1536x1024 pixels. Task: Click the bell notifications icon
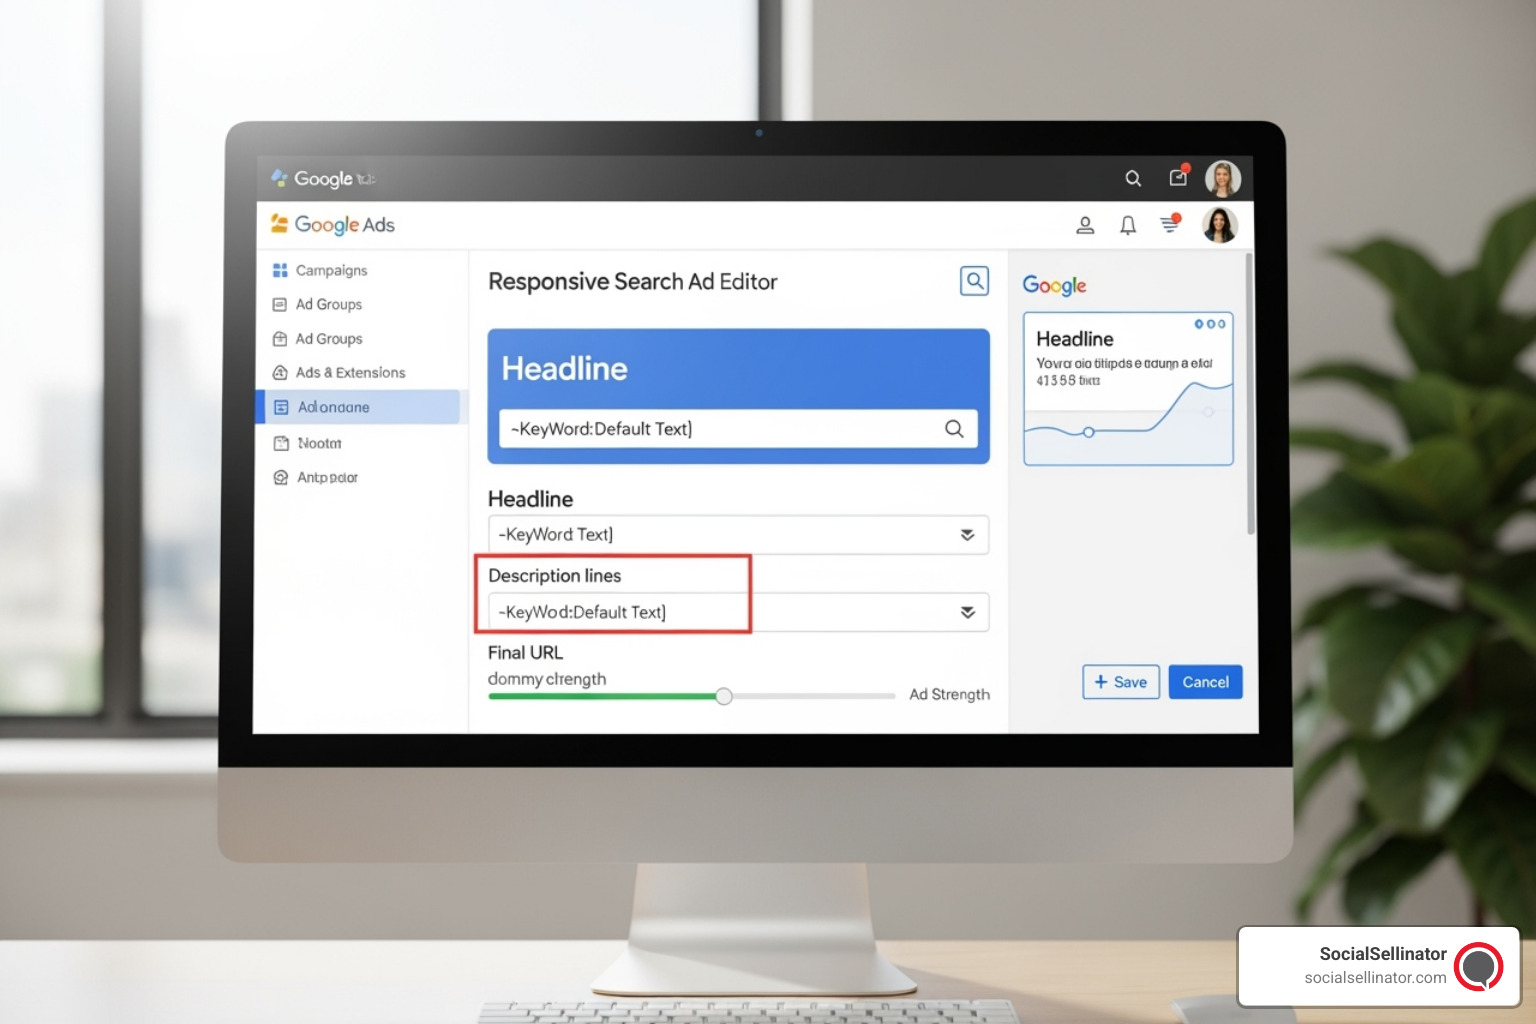click(x=1128, y=225)
